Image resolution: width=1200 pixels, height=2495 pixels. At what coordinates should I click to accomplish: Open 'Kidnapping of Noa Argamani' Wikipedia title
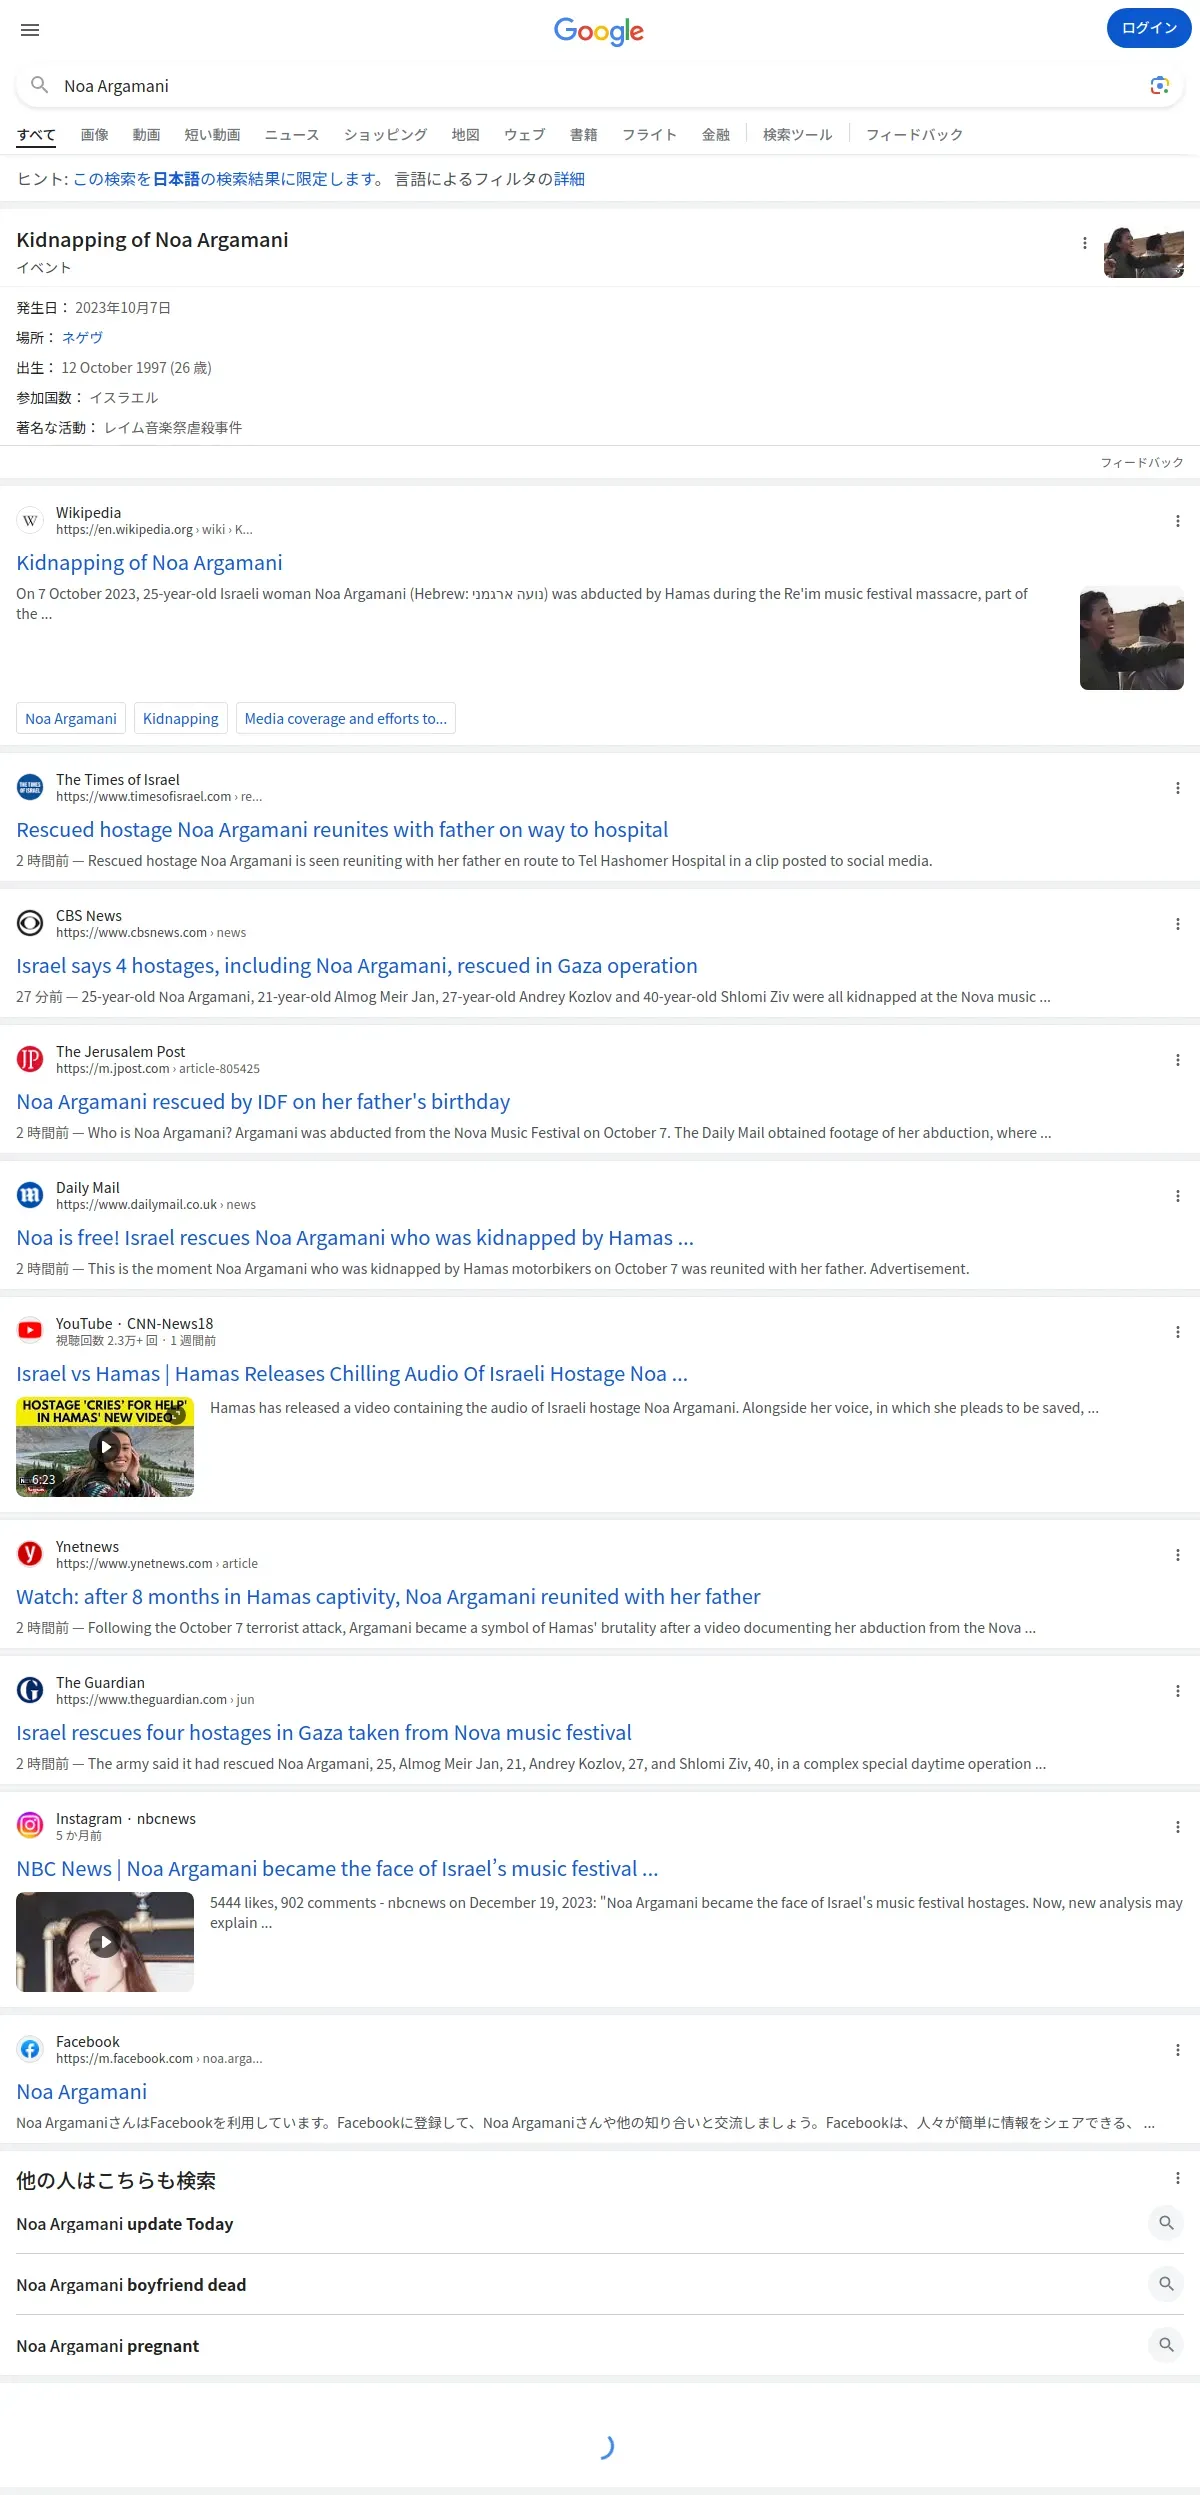coord(149,563)
